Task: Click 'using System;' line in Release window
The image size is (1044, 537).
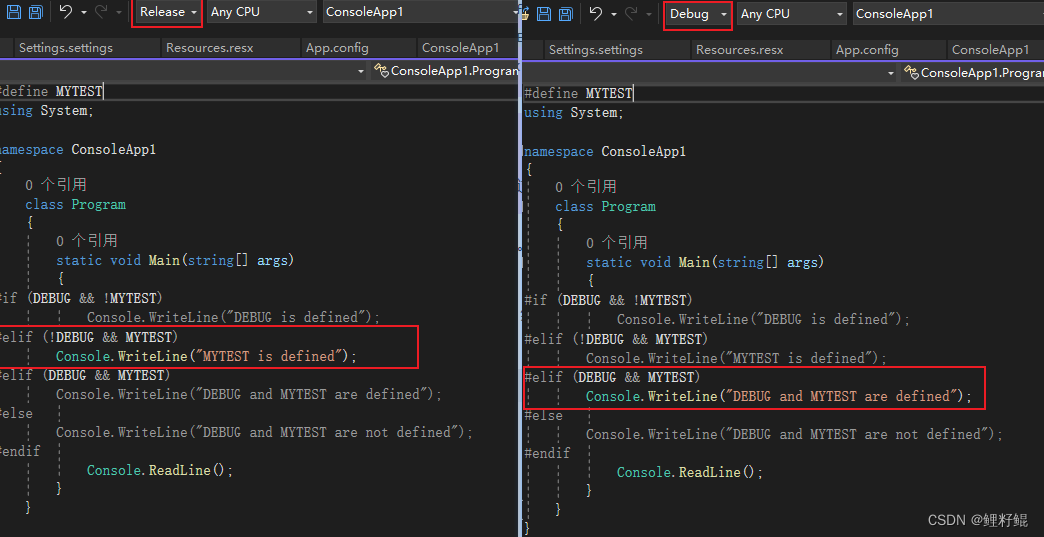Action: pyautogui.click(x=47, y=110)
